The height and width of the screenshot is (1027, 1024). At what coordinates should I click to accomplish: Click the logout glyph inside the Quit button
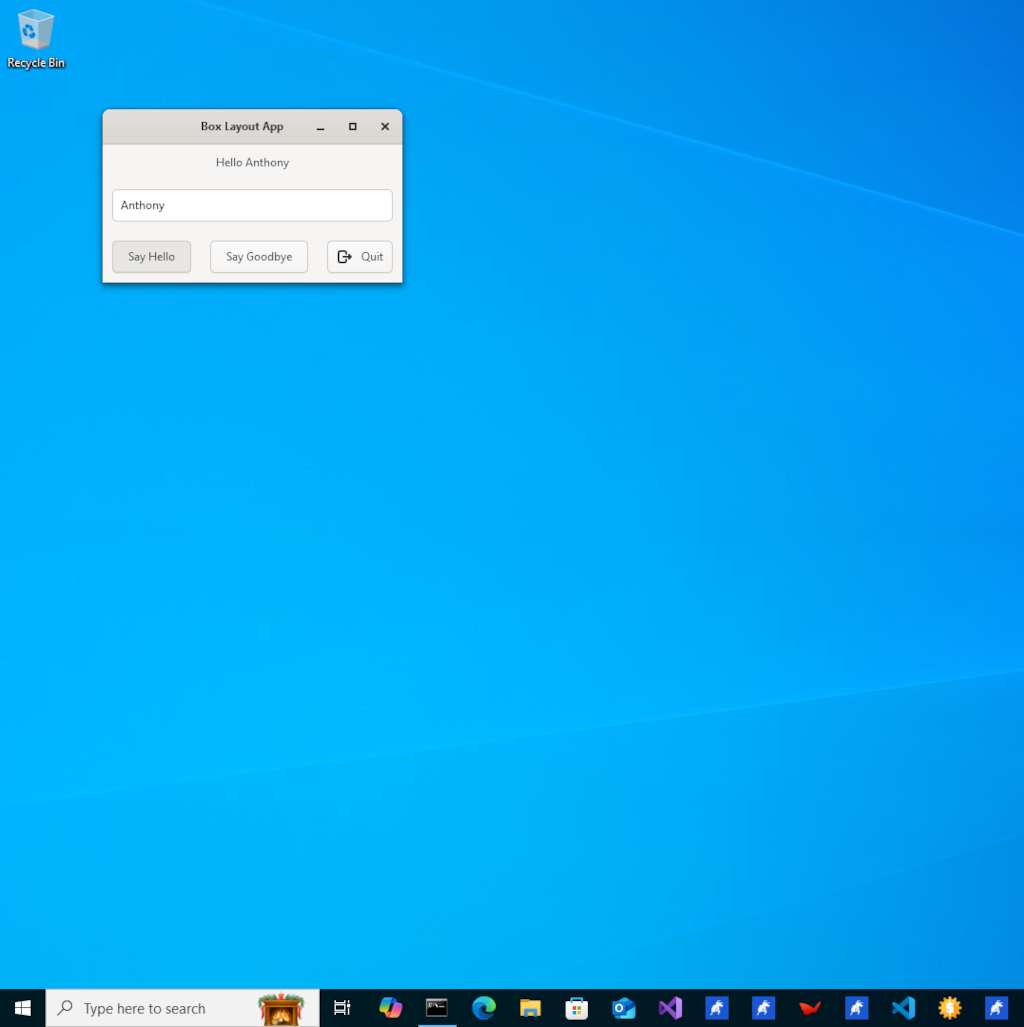(x=344, y=256)
